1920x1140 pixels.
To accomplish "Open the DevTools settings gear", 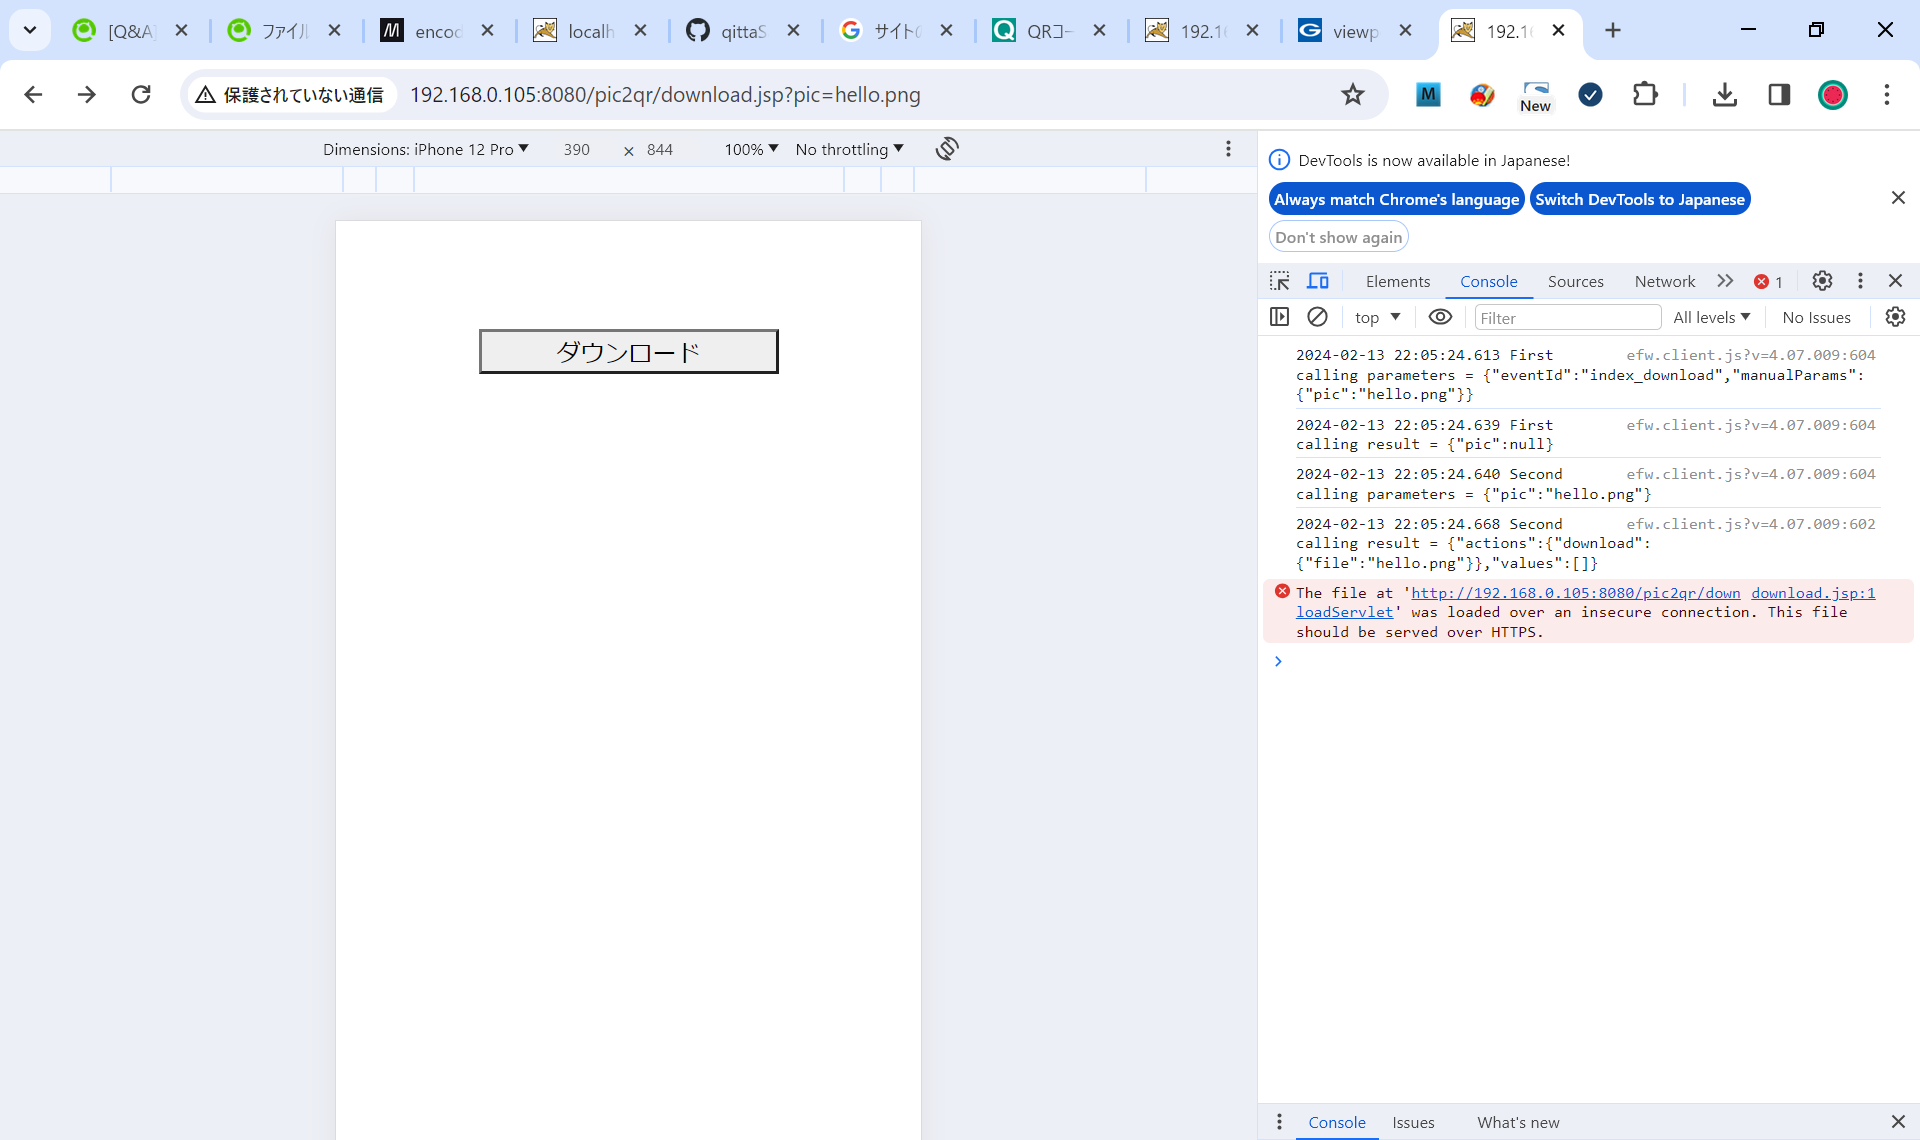I will click(x=1822, y=281).
